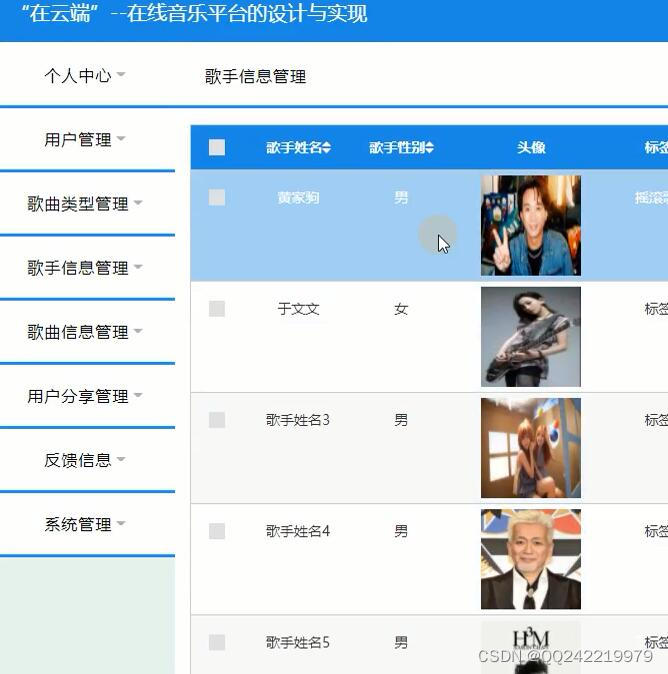Screen dimensions: 668x674
Task: Click the 歌手信息管理 page title
Action: [x=255, y=77]
